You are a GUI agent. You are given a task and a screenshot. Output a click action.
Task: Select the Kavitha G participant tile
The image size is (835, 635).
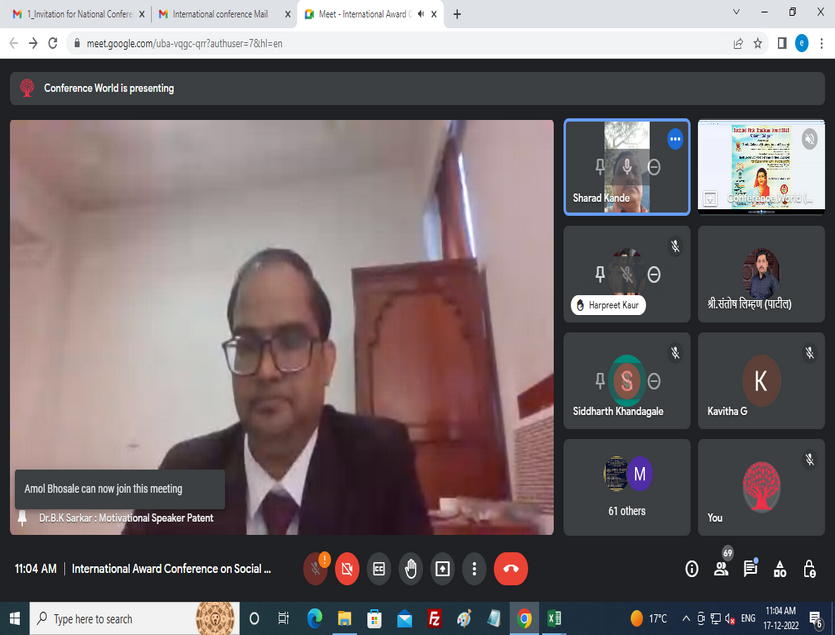click(x=761, y=380)
